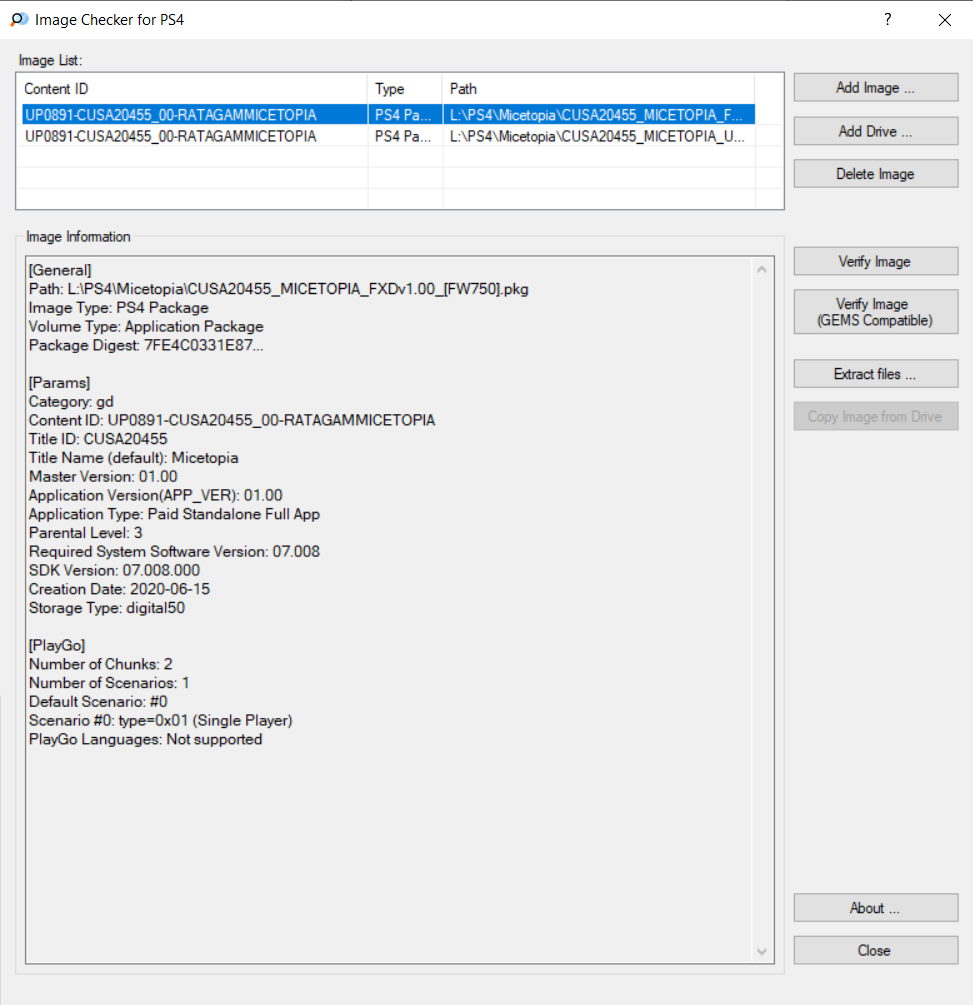Click the bottom Close button
This screenshot has height=1005, width=973.
click(x=876, y=951)
